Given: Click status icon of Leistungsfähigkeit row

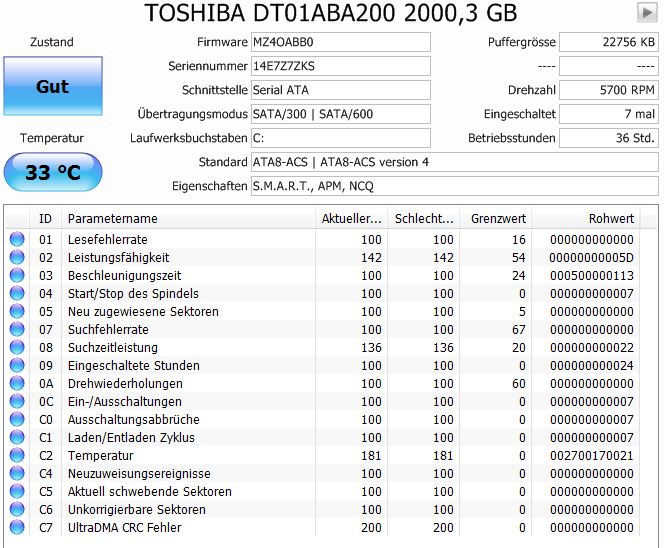Looking at the screenshot, I should click(x=17, y=257).
